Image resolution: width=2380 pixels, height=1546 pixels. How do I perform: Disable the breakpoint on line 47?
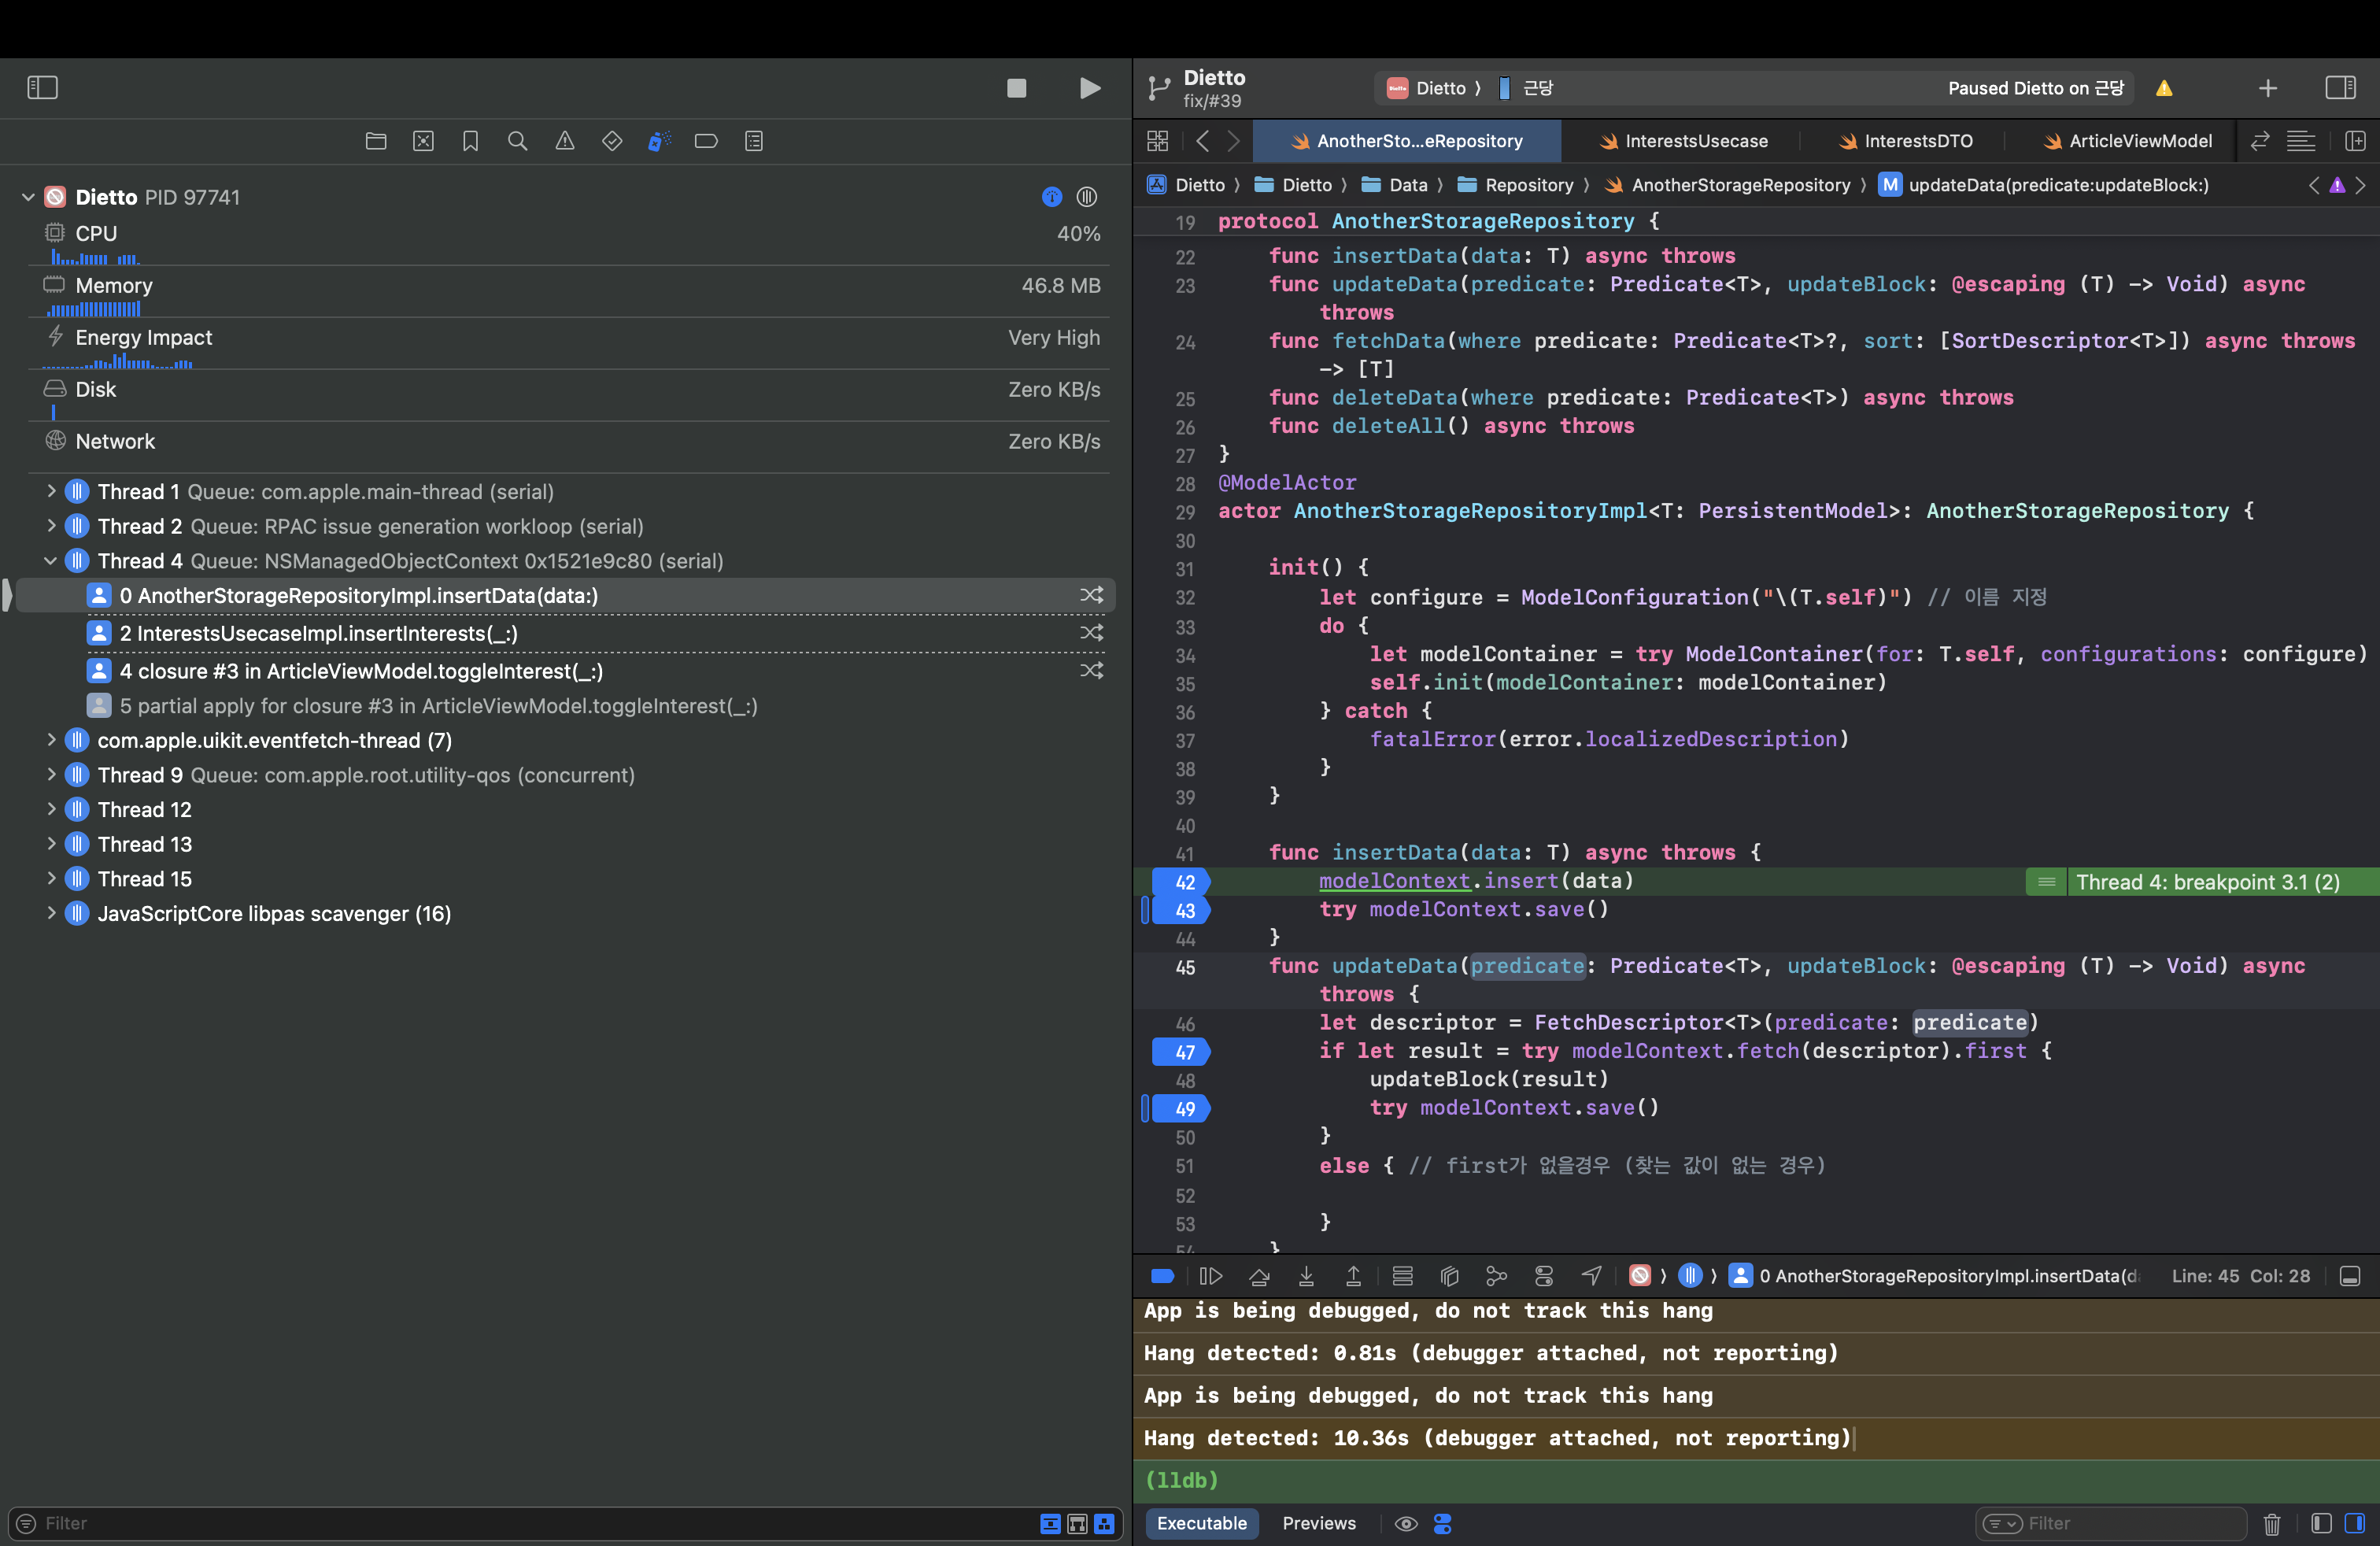[1183, 1052]
